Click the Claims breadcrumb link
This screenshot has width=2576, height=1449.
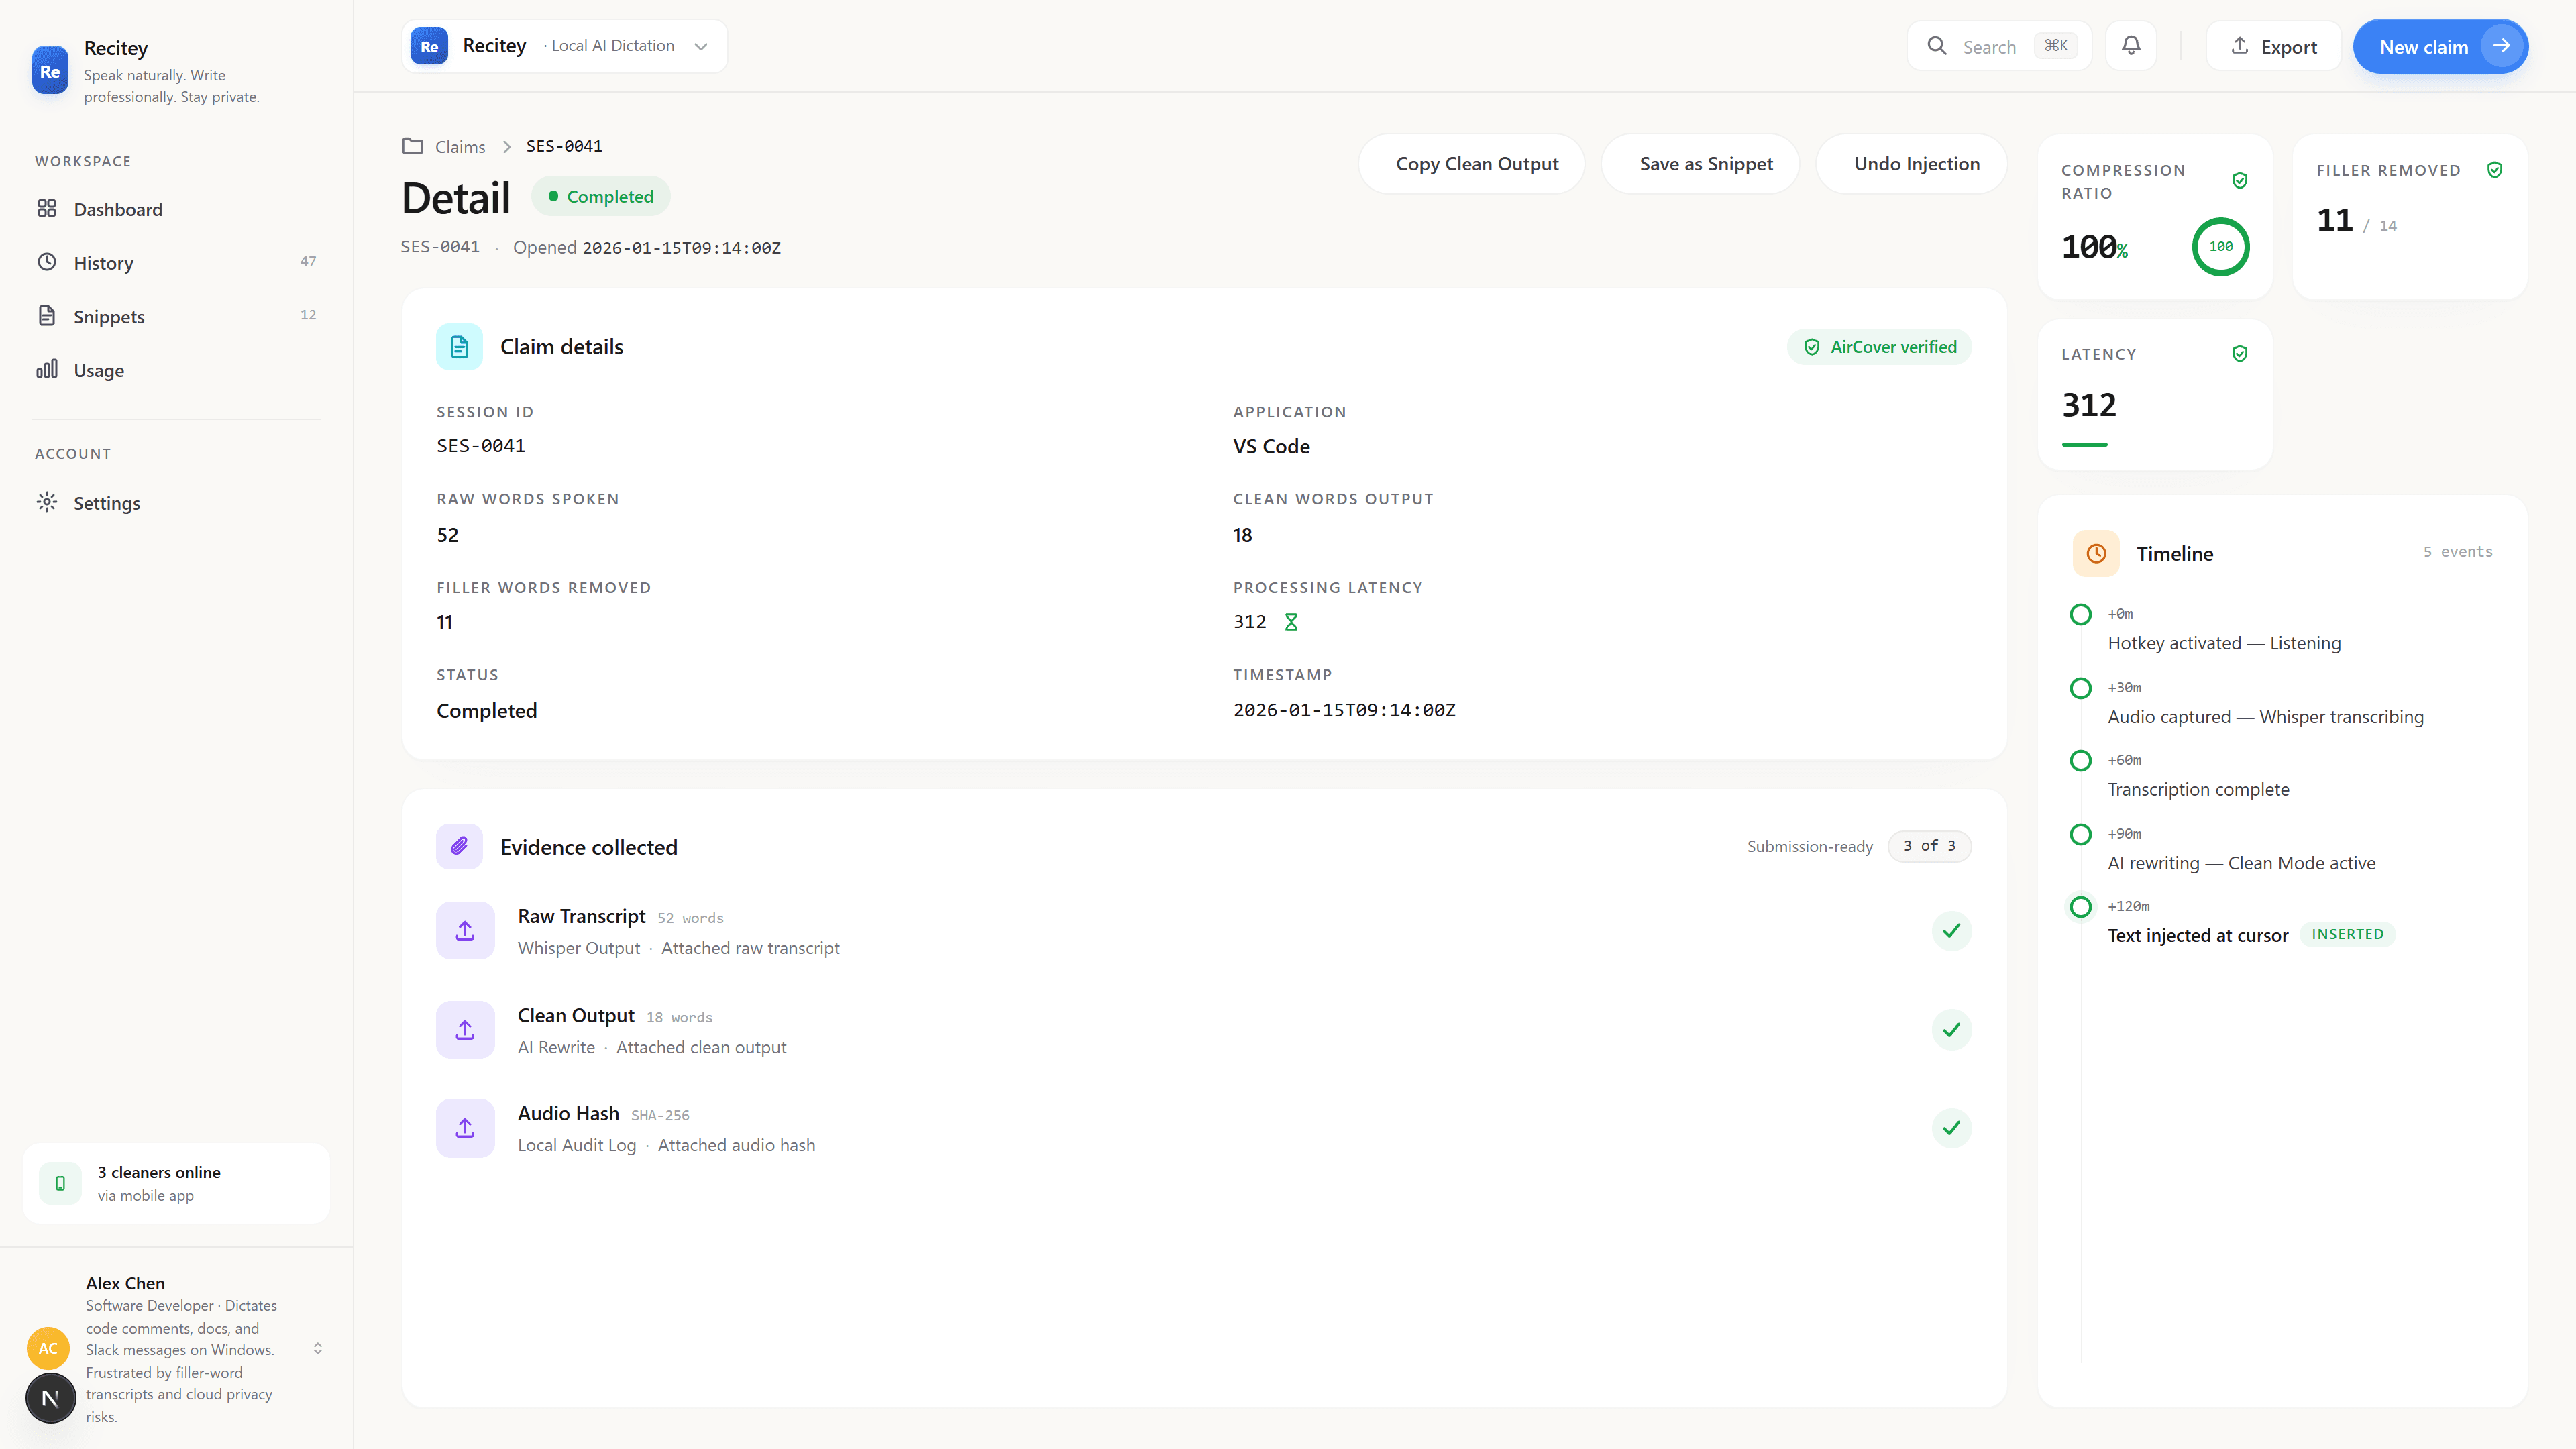coord(460,147)
